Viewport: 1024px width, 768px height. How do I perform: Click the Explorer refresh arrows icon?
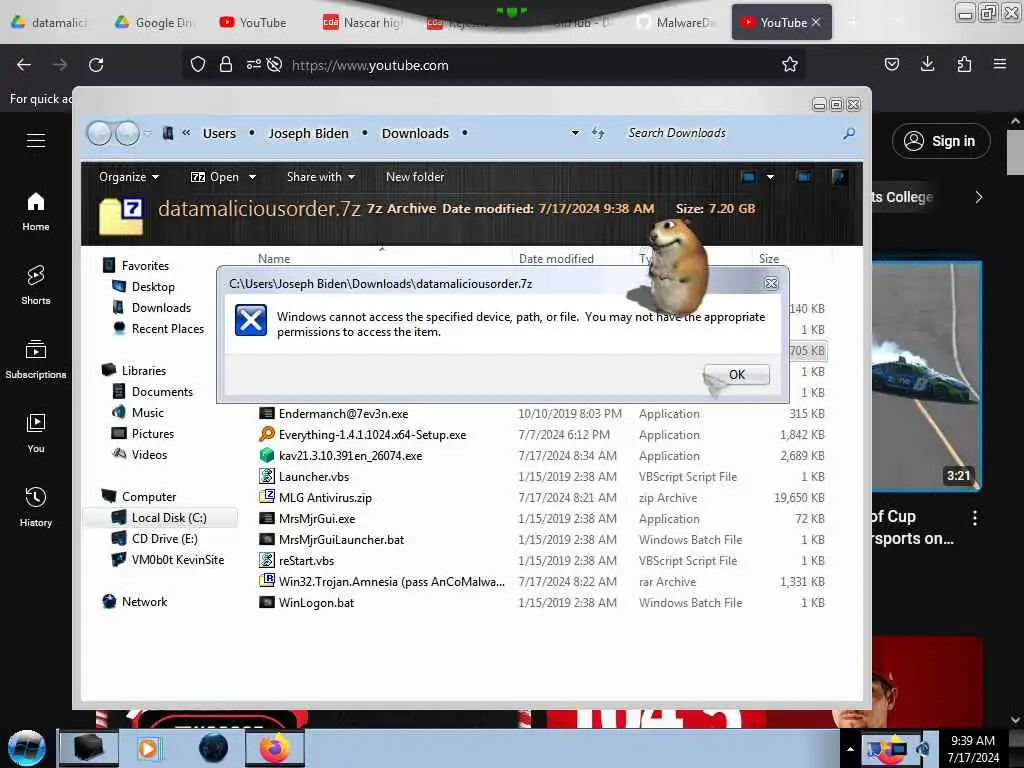tap(598, 133)
